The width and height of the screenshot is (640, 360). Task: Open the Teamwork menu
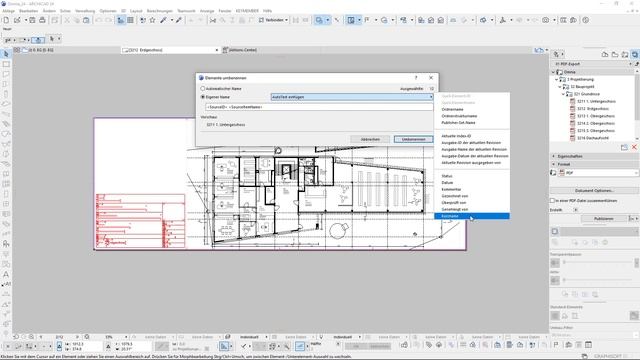pos(186,11)
